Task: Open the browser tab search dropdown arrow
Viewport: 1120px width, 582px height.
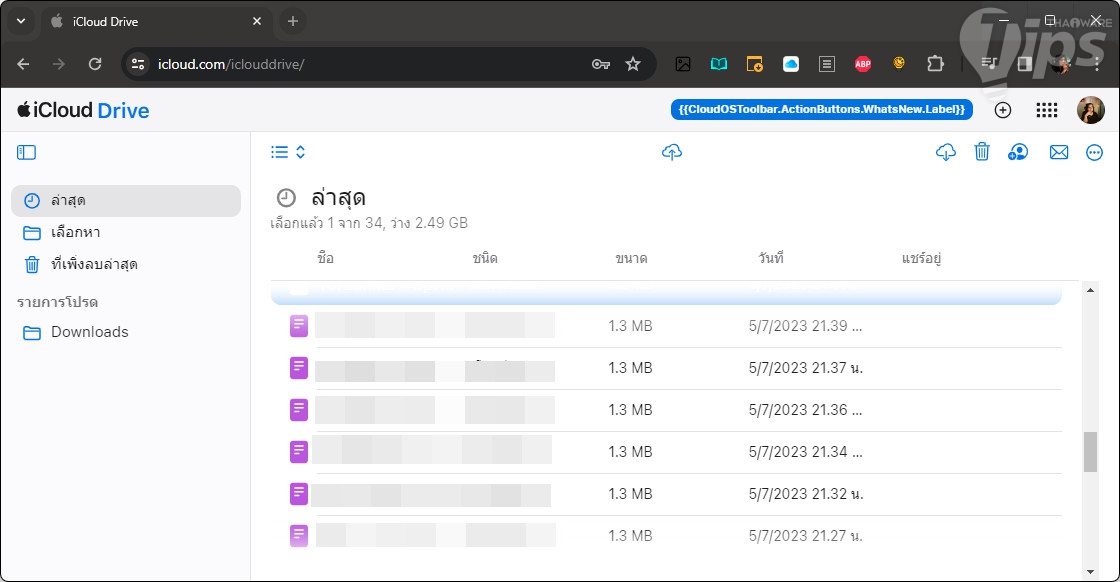Action: coord(20,21)
